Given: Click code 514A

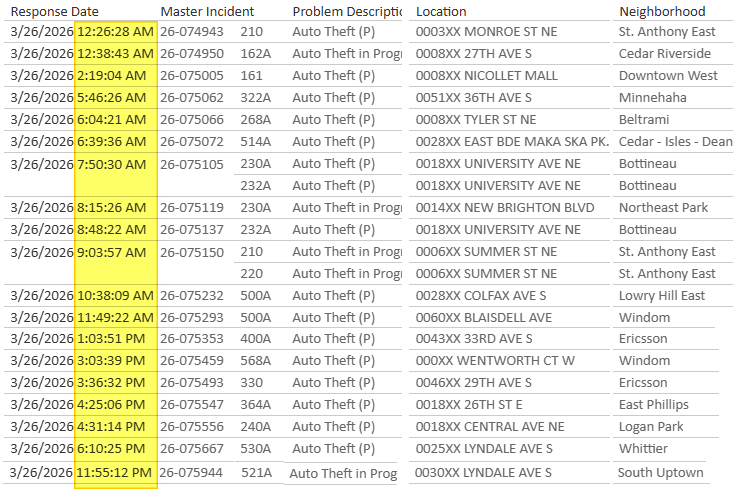Looking at the screenshot, I should pos(256,142).
